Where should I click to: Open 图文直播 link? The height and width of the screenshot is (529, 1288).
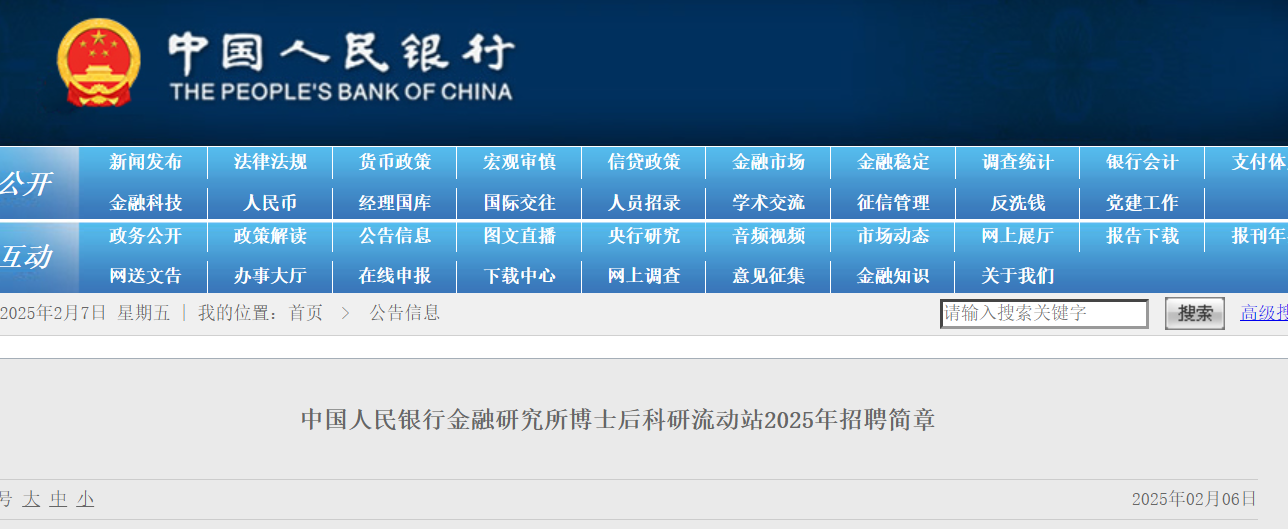pos(519,236)
